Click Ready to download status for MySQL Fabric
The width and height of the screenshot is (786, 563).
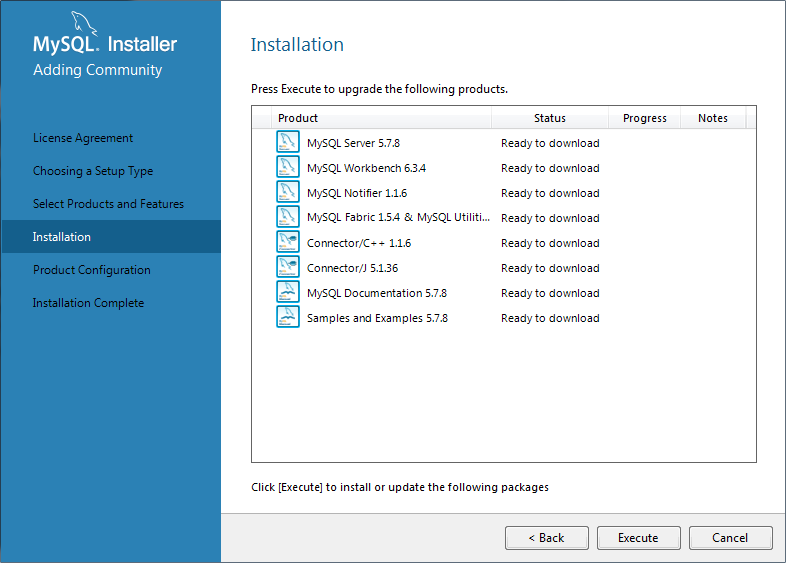pyautogui.click(x=550, y=219)
